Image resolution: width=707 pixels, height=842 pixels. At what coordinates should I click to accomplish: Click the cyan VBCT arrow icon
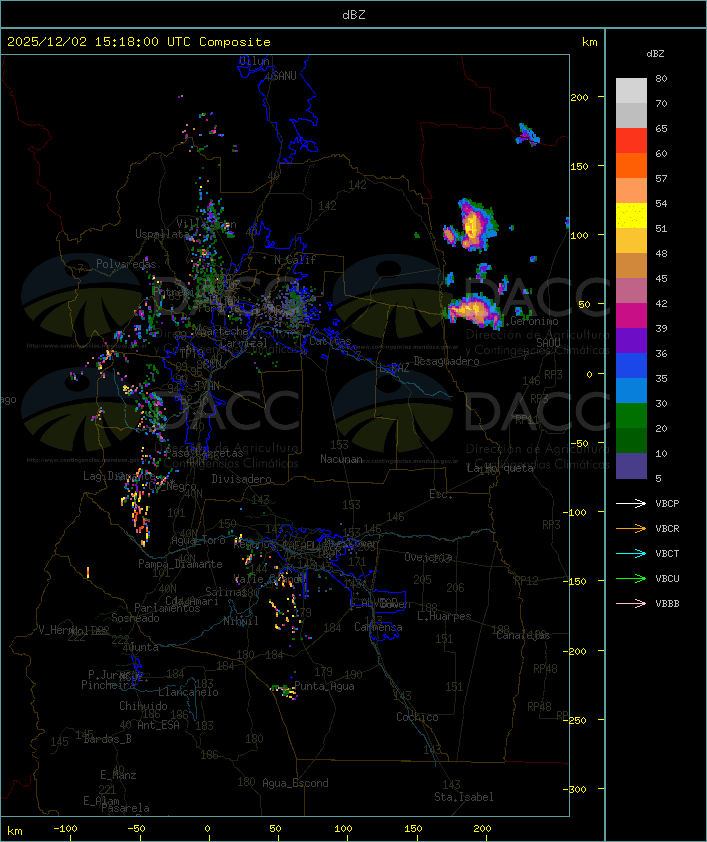tap(631, 553)
